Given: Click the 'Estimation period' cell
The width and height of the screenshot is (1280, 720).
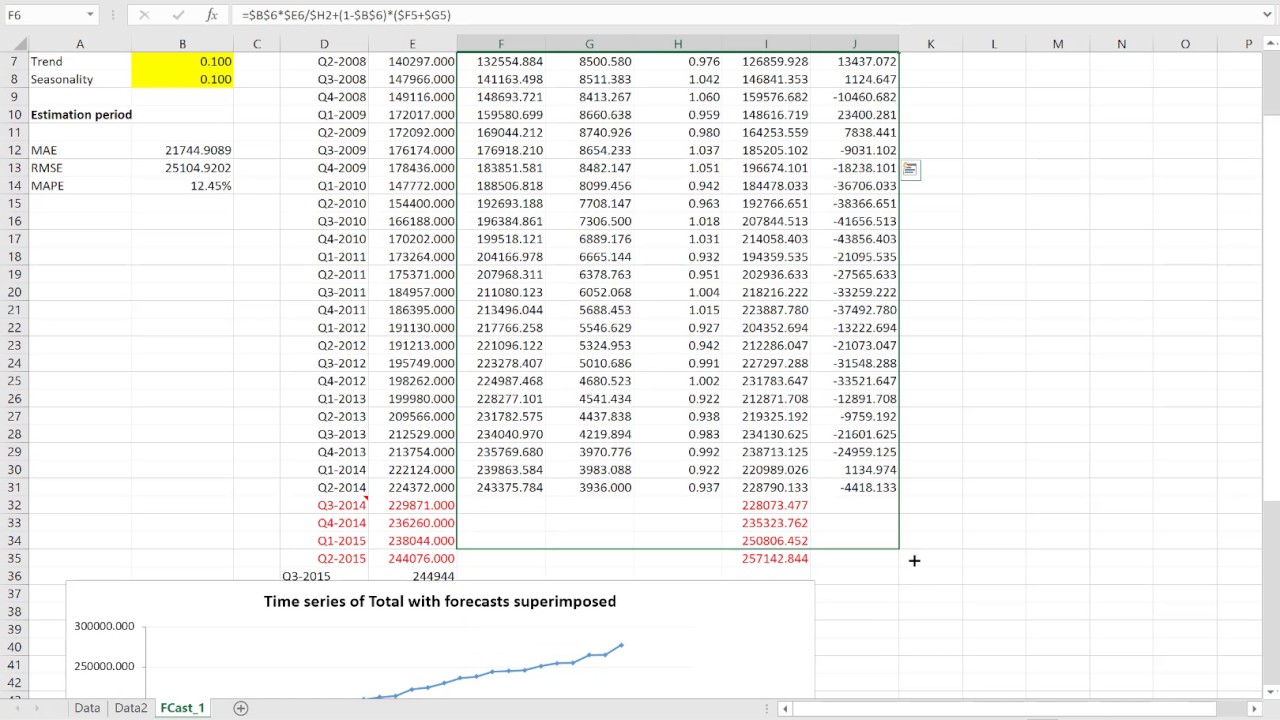Looking at the screenshot, I should (81, 115).
